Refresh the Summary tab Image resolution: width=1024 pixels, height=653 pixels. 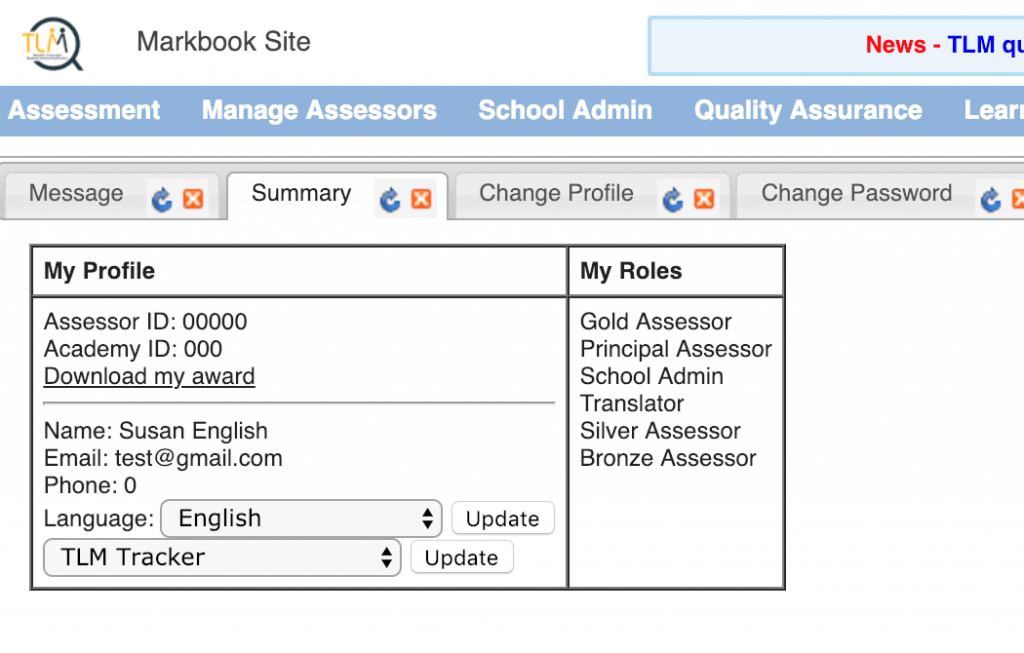point(390,199)
